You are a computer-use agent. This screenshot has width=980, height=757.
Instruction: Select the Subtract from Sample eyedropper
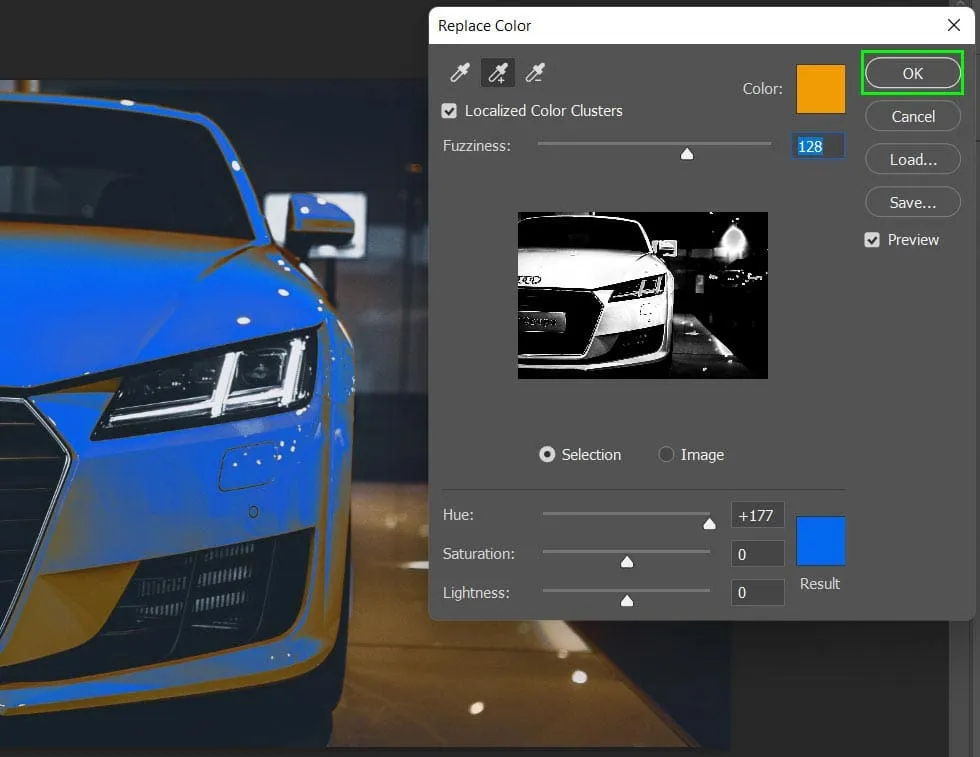click(535, 73)
